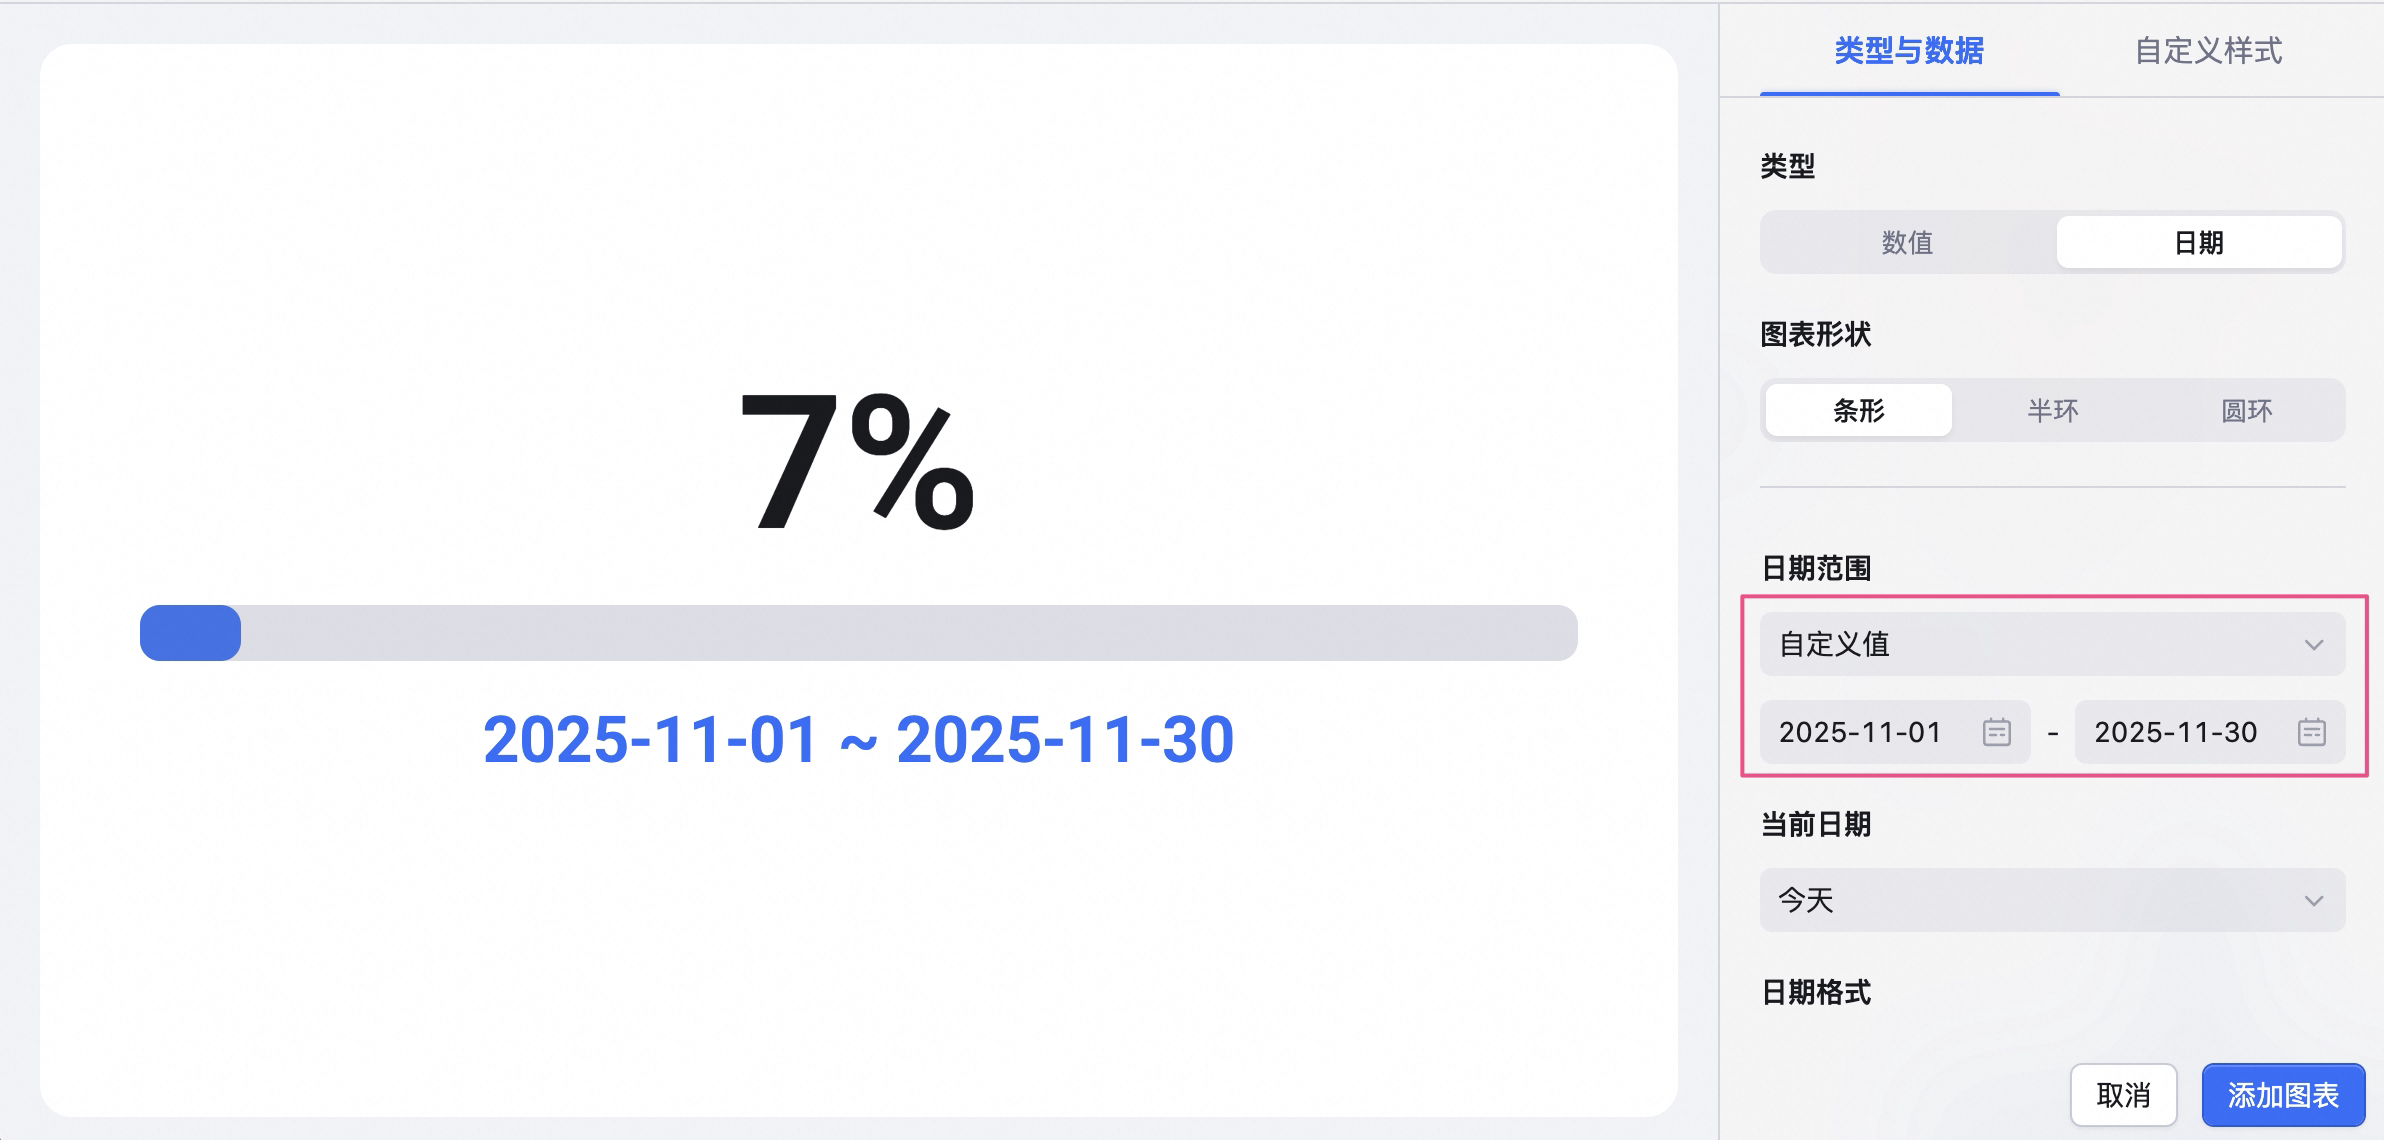Click the gray unfilled progress bar track
The height and width of the screenshot is (1140, 2384).
click(x=909, y=633)
